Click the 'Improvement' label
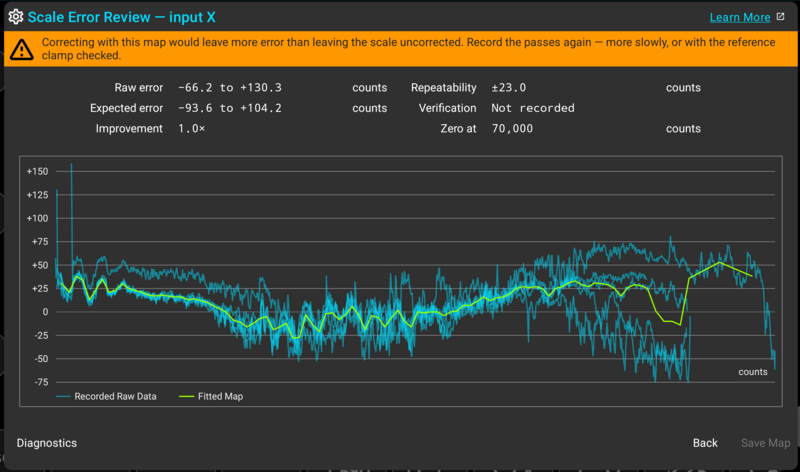 coord(129,129)
